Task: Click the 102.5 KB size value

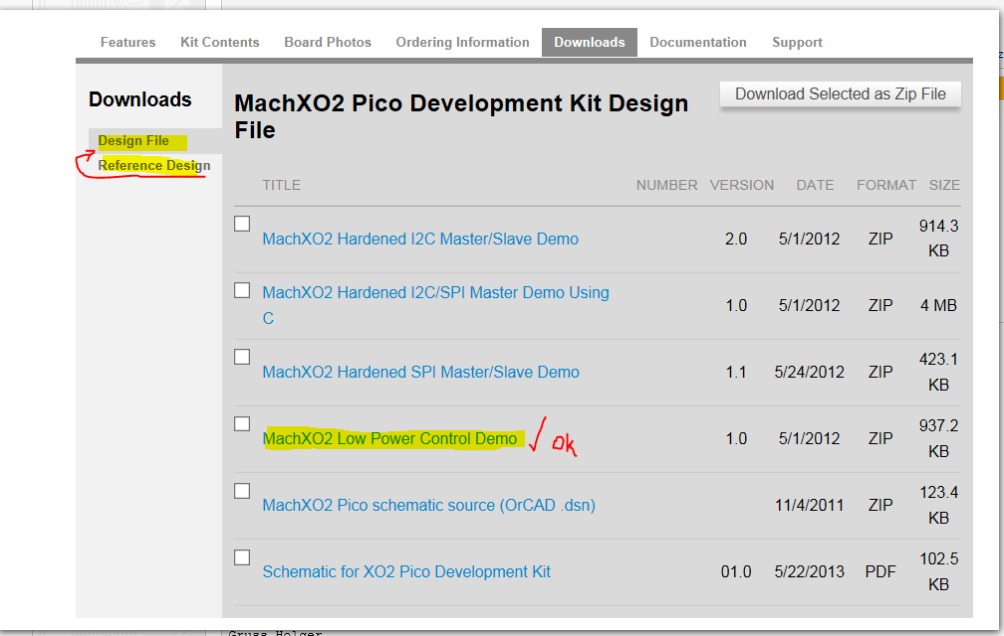Action: [939, 572]
